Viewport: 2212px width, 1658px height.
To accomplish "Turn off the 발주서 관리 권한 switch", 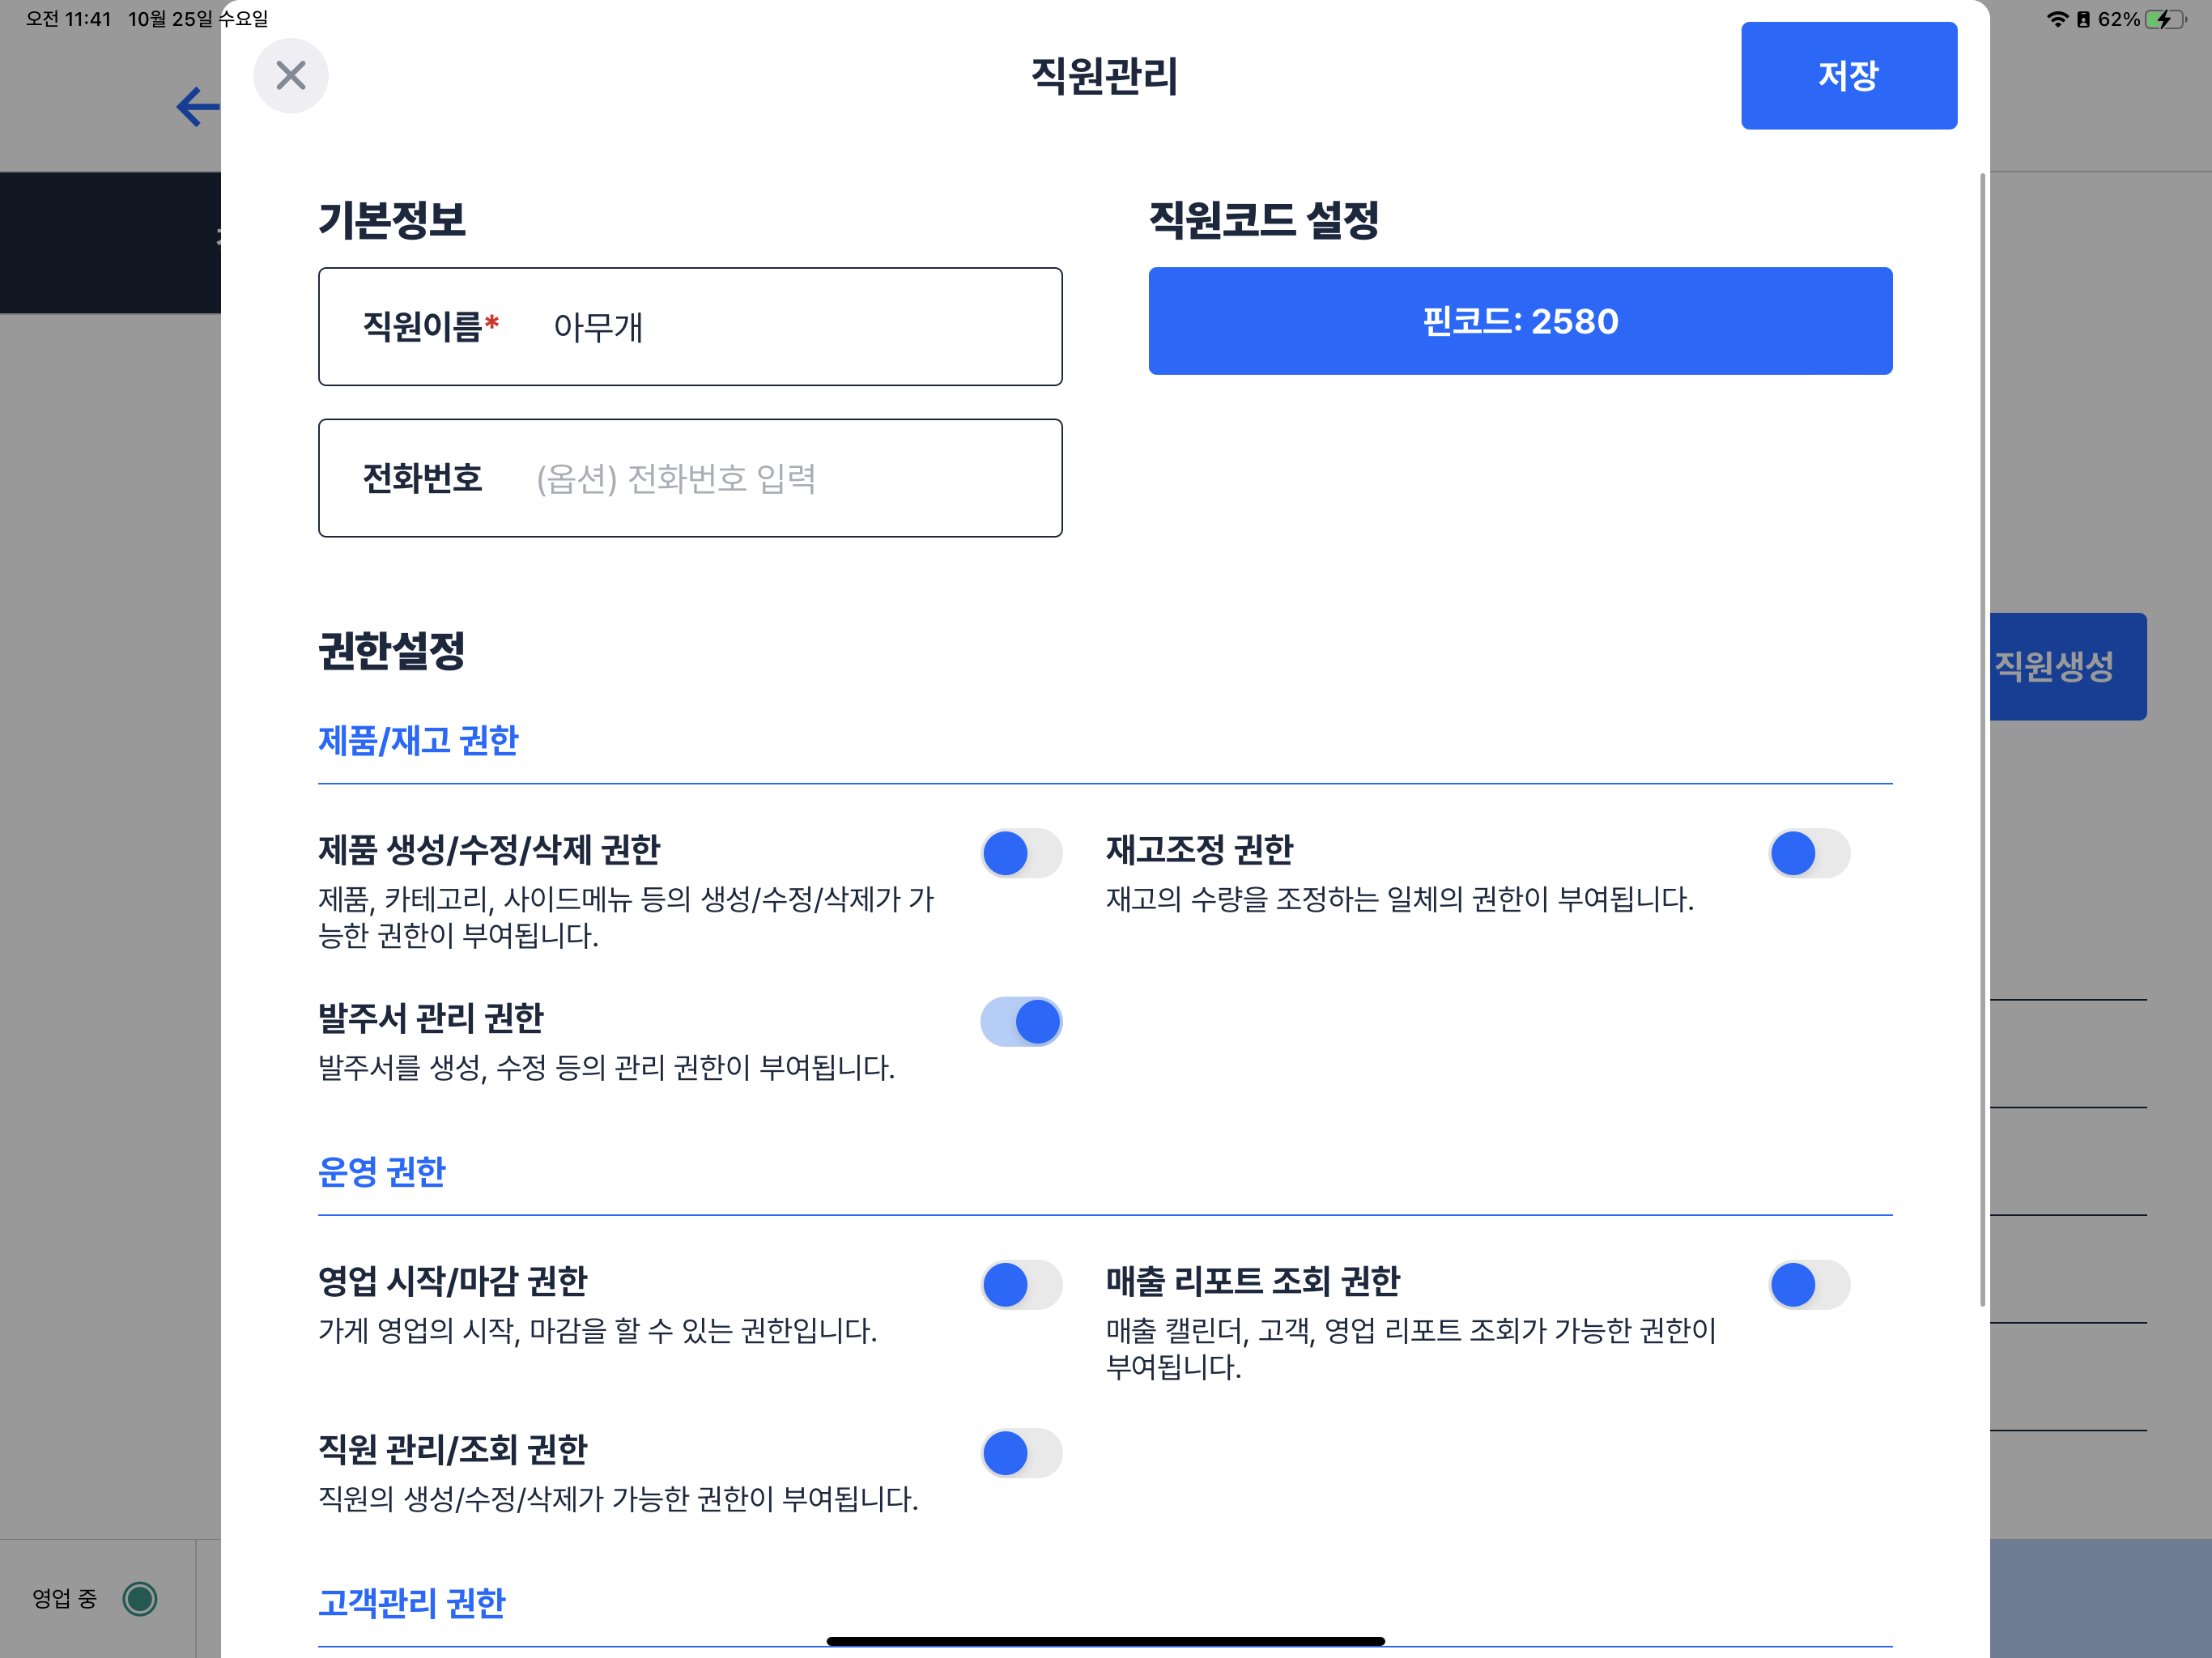I will coord(1021,1022).
